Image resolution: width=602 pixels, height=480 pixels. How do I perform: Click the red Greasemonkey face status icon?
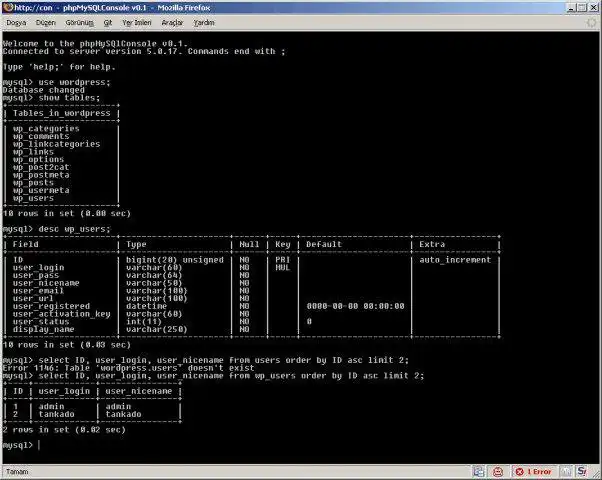(498, 472)
